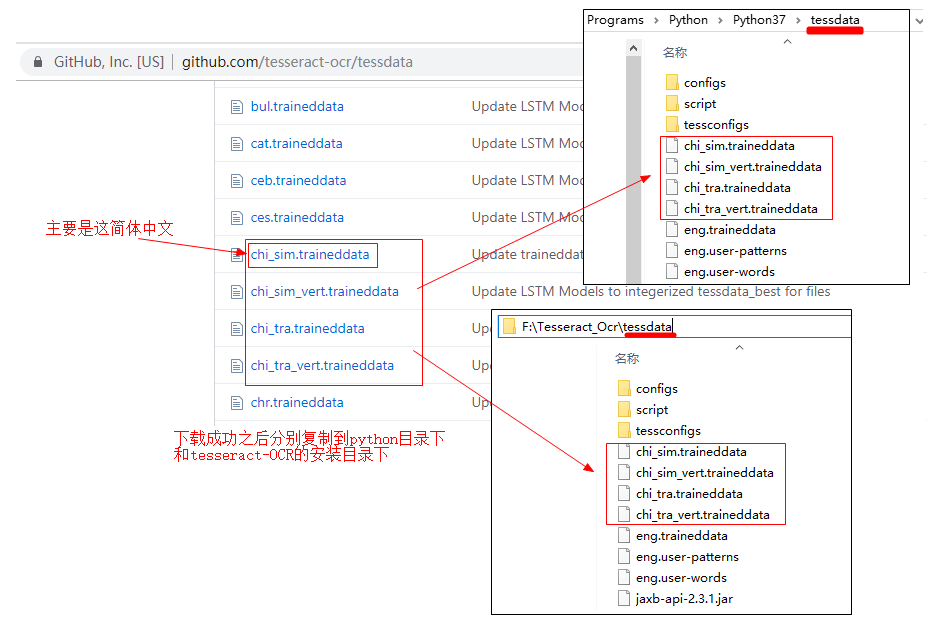Viewport: 927px width, 628px height.
Task: Select chi_sim_vert.traineddata in Python37 tessdata window
Action: tap(753, 167)
